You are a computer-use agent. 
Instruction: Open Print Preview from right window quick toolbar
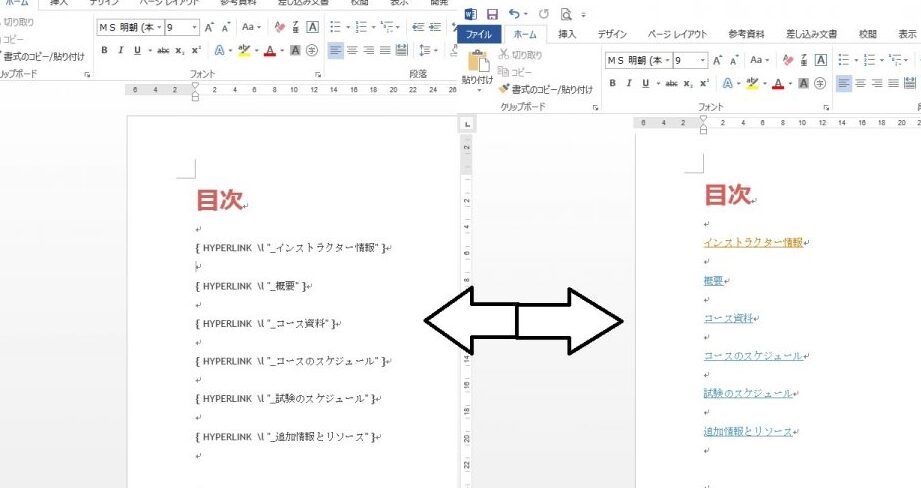click(566, 14)
